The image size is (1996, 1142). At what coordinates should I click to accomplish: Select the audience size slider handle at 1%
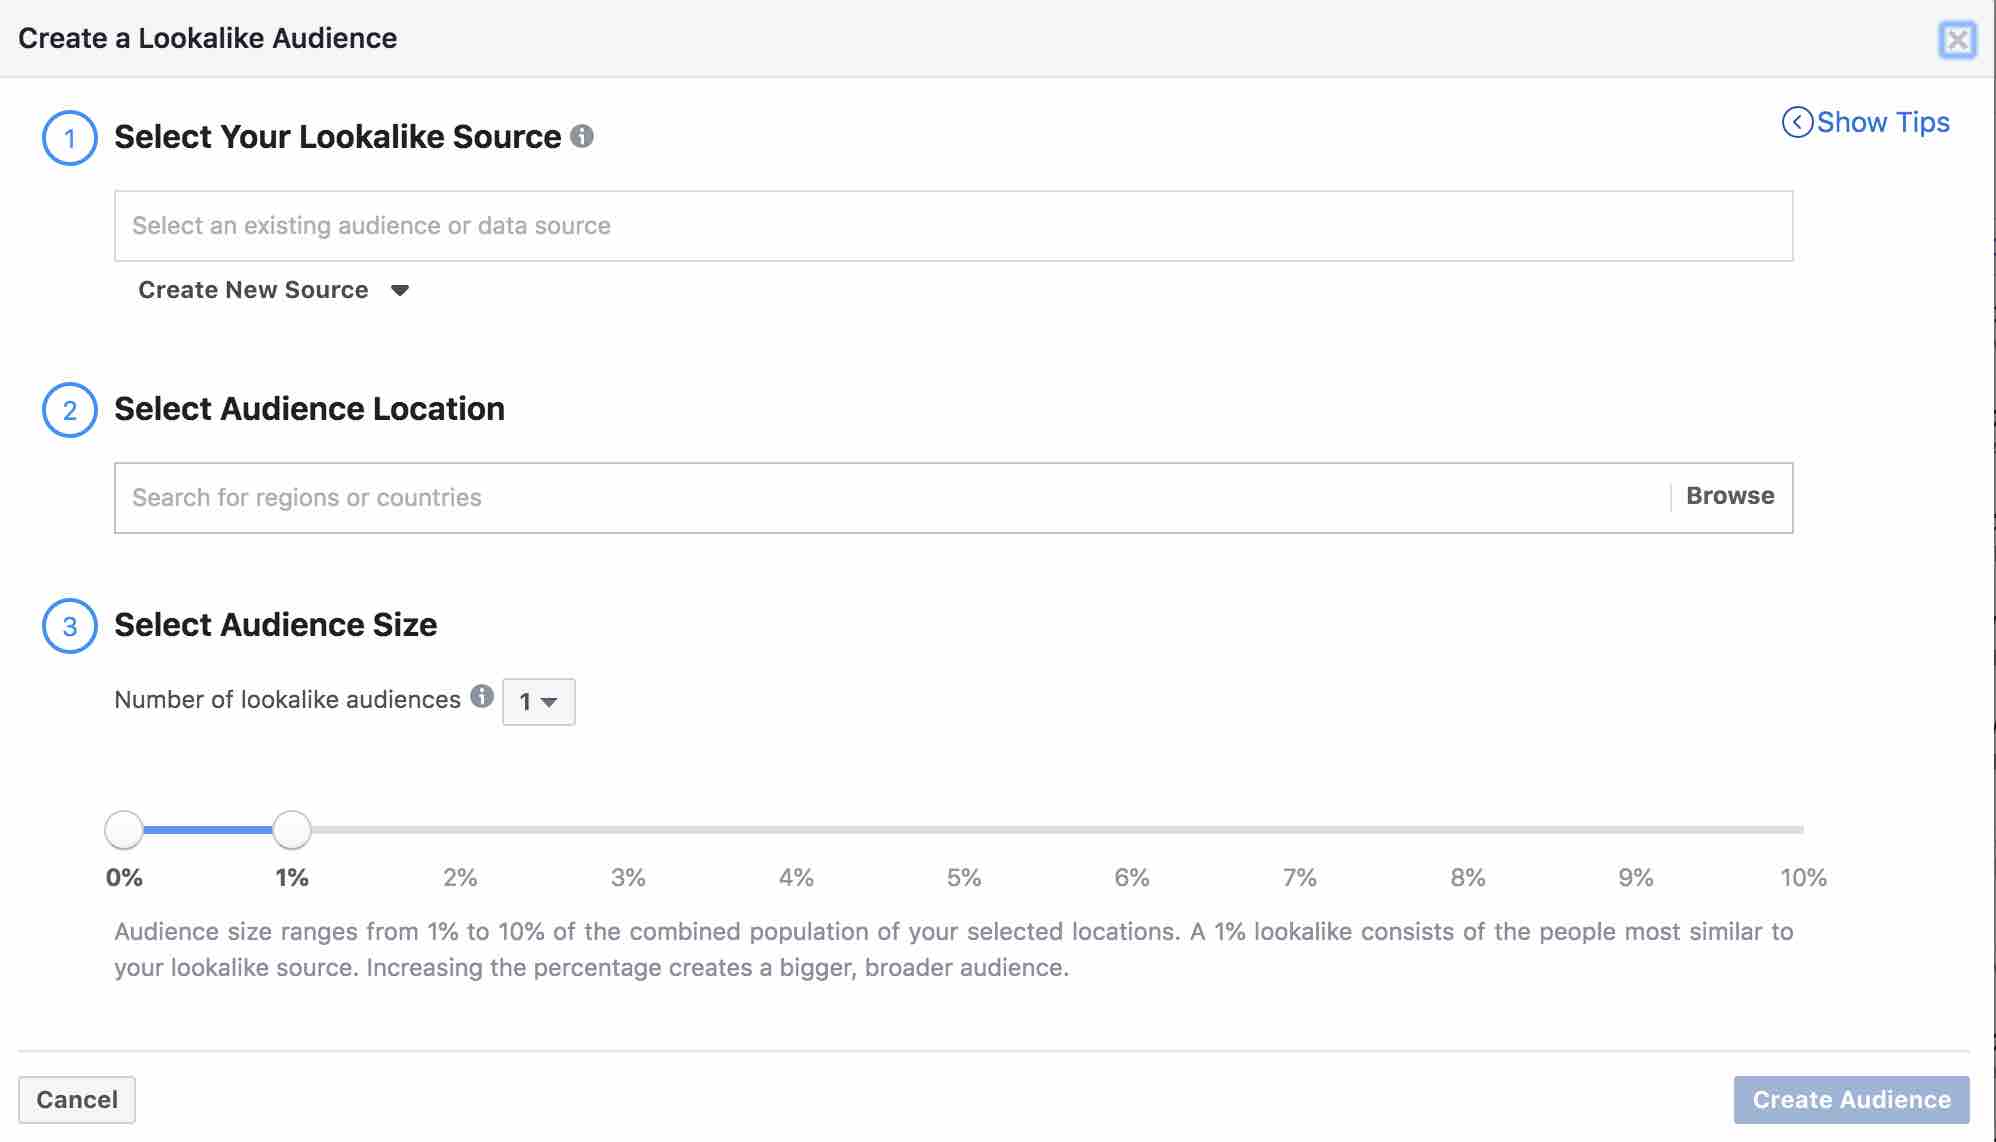(291, 829)
